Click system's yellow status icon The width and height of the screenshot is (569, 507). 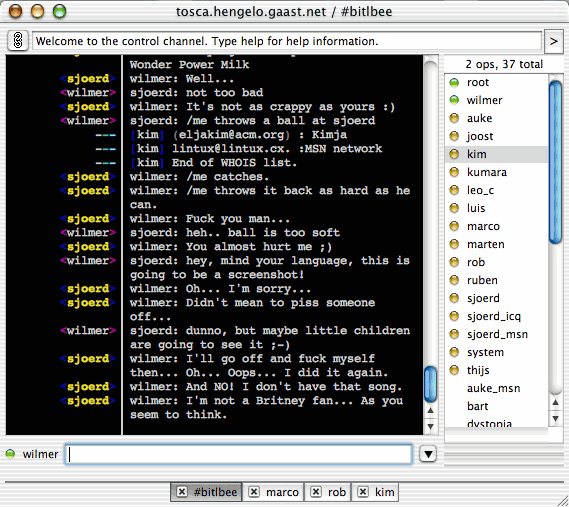click(x=454, y=352)
